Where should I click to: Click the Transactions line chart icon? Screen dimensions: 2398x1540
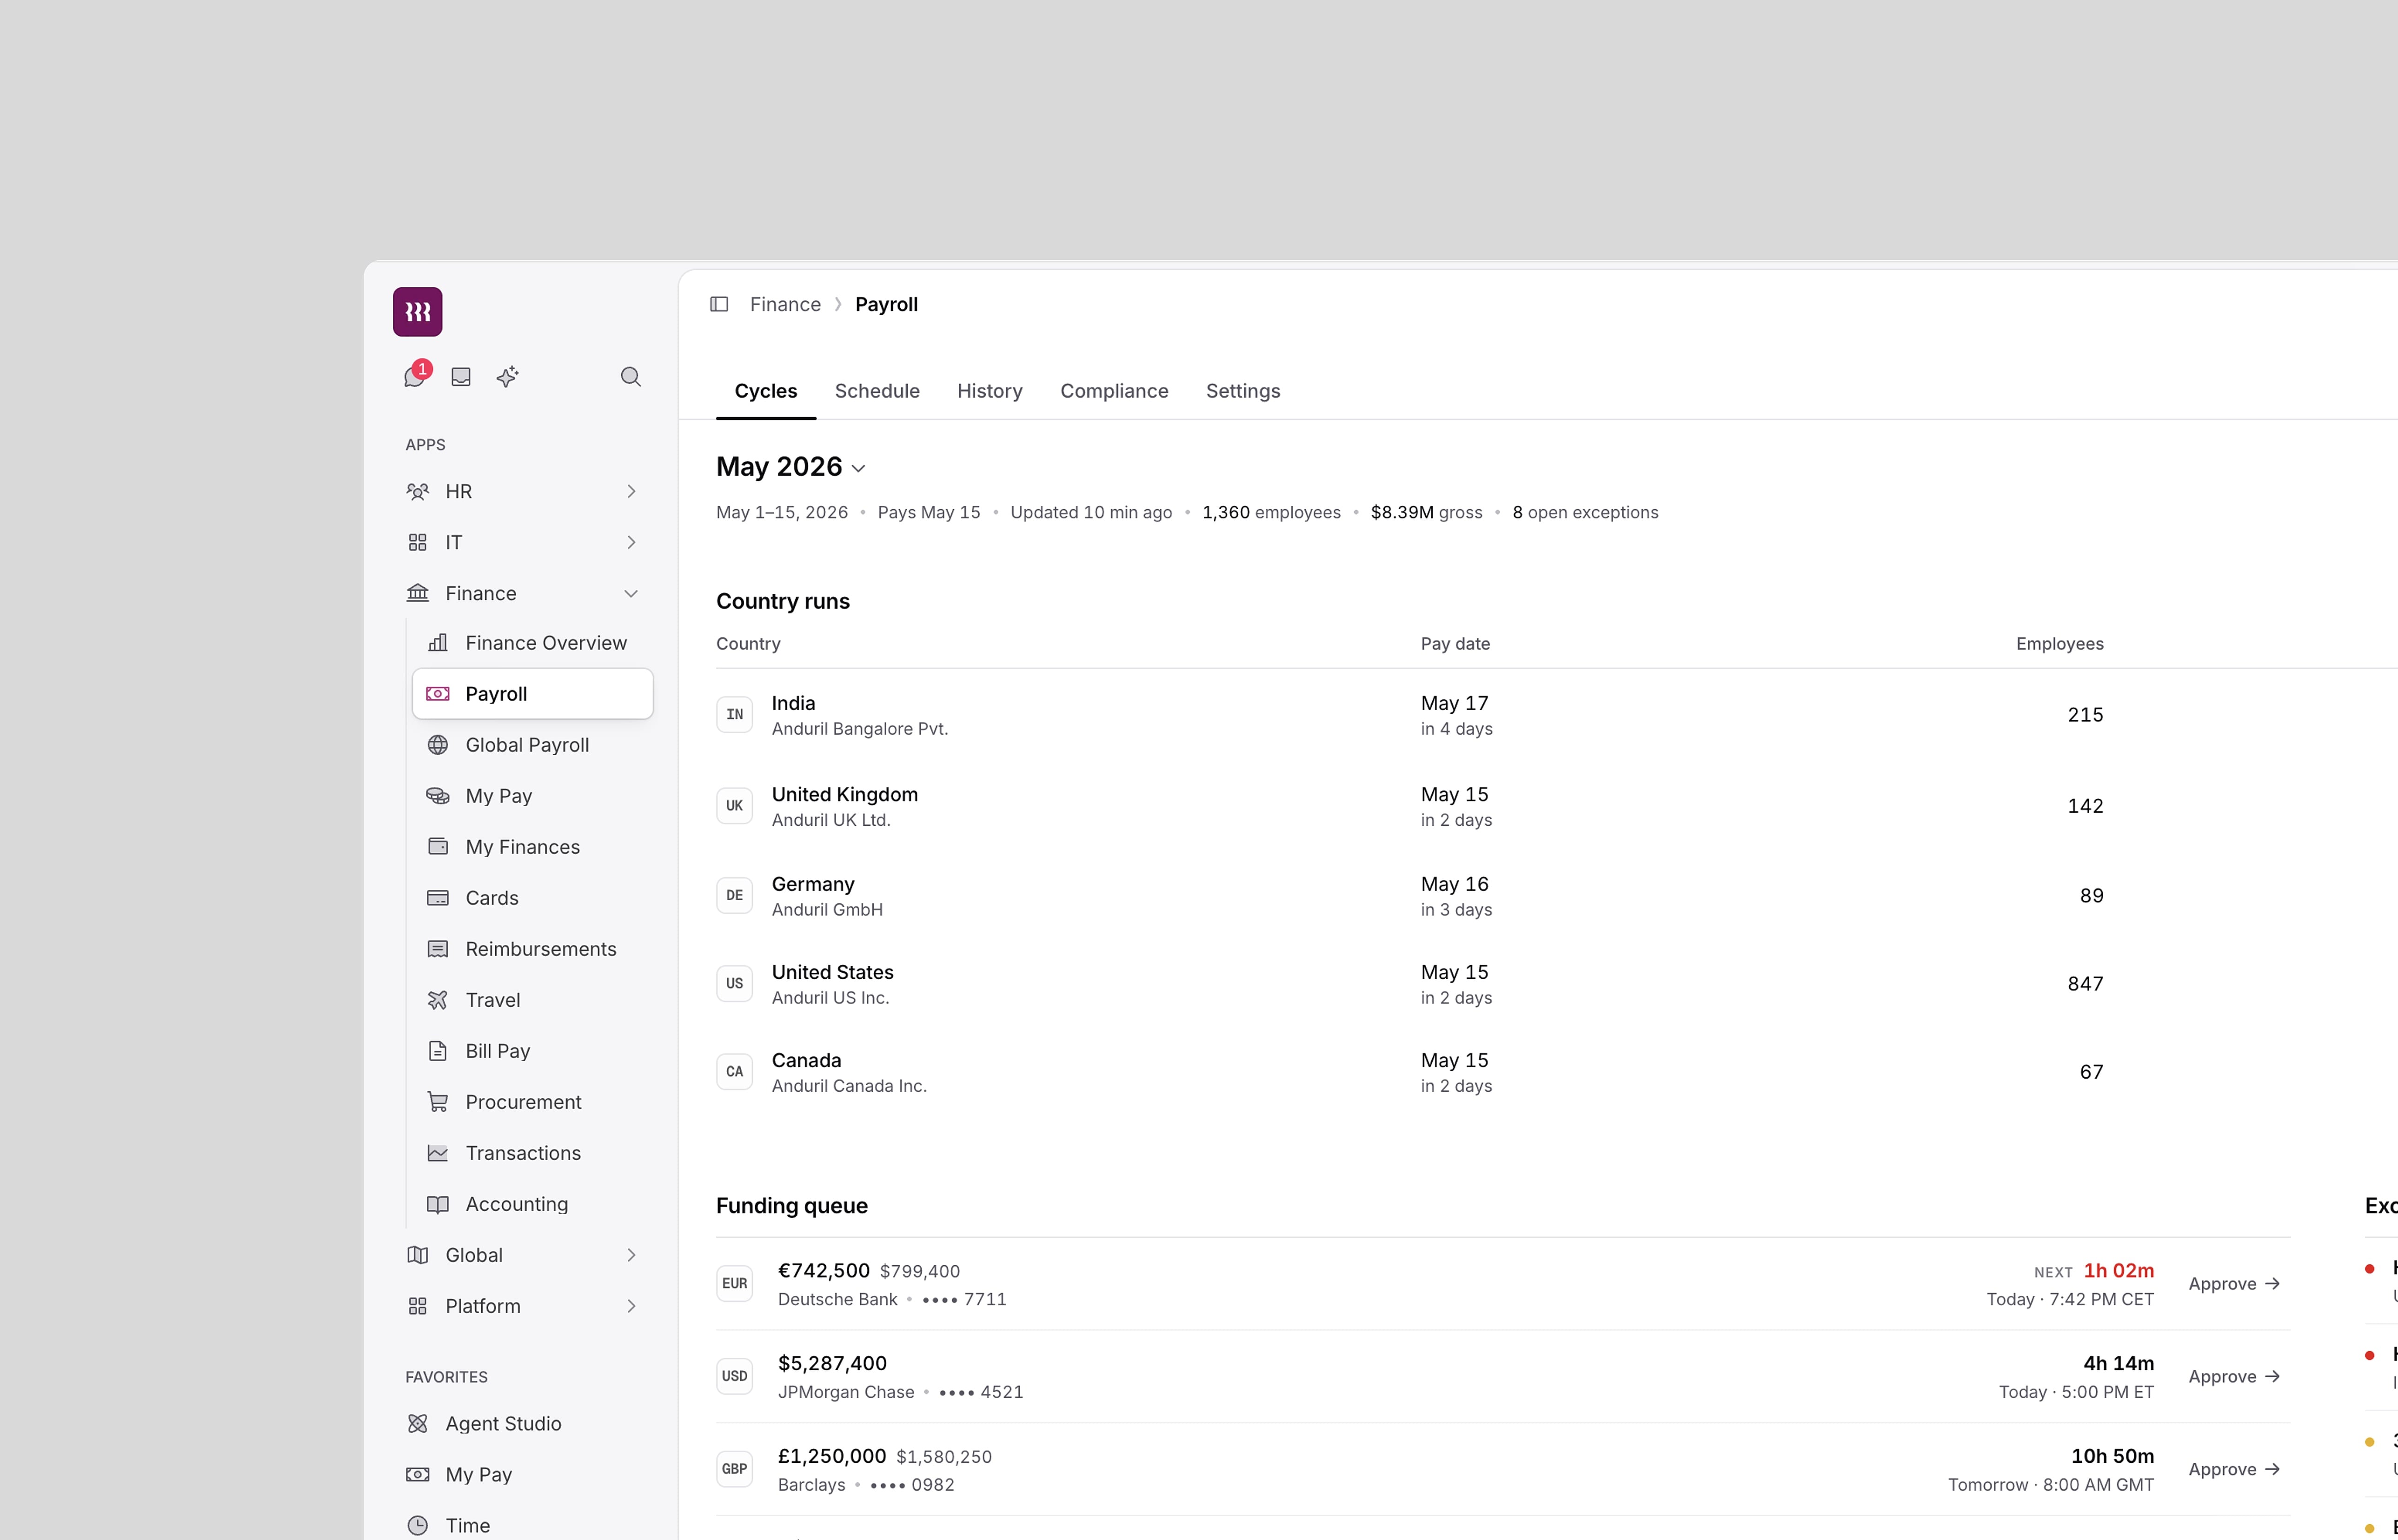pyautogui.click(x=438, y=1153)
